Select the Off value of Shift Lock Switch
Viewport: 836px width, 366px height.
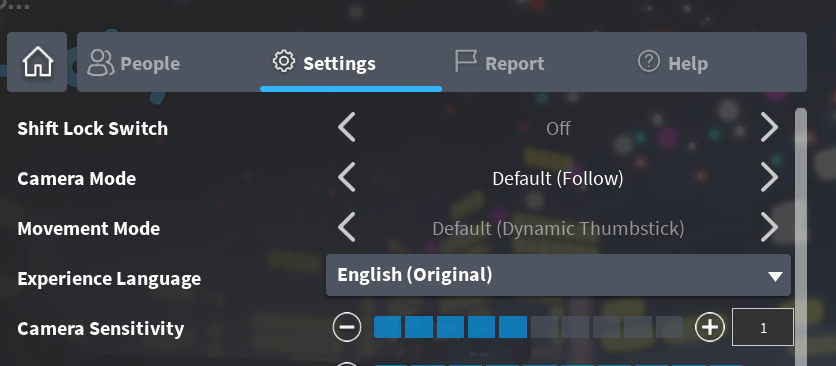558,129
